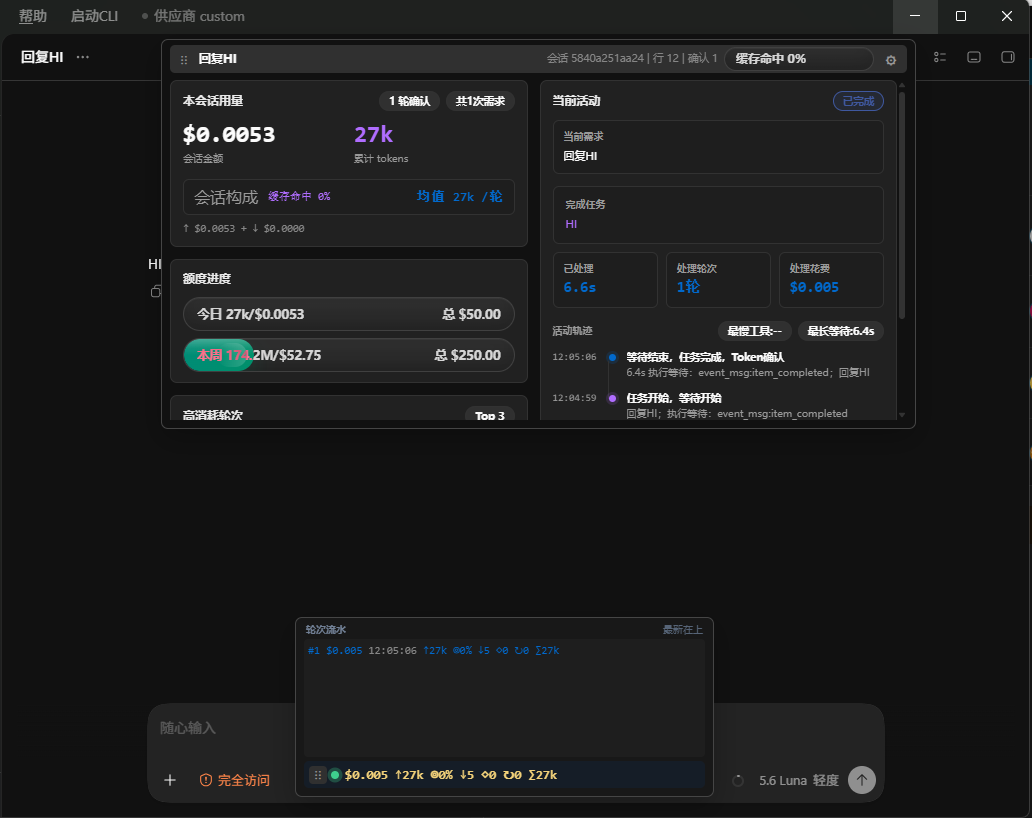Open the 启动CLI menu
The width and height of the screenshot is (1032, 818).
(94, 16)
